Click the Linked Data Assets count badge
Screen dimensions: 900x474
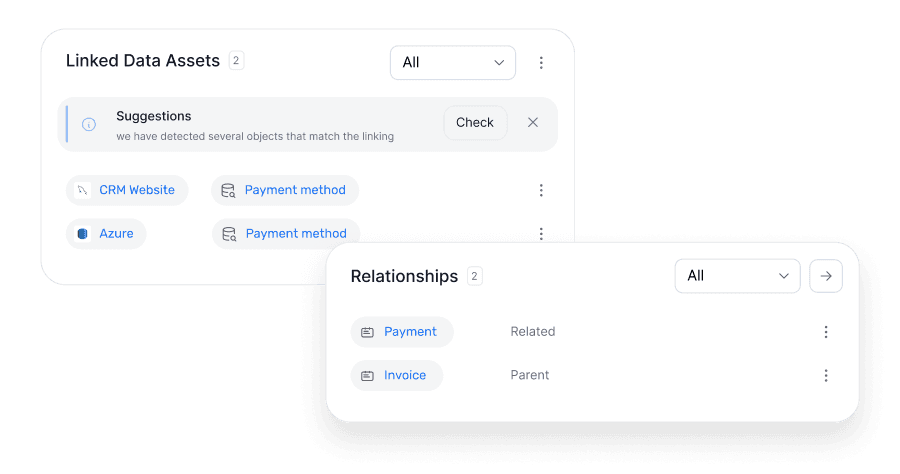click(236, 61)
